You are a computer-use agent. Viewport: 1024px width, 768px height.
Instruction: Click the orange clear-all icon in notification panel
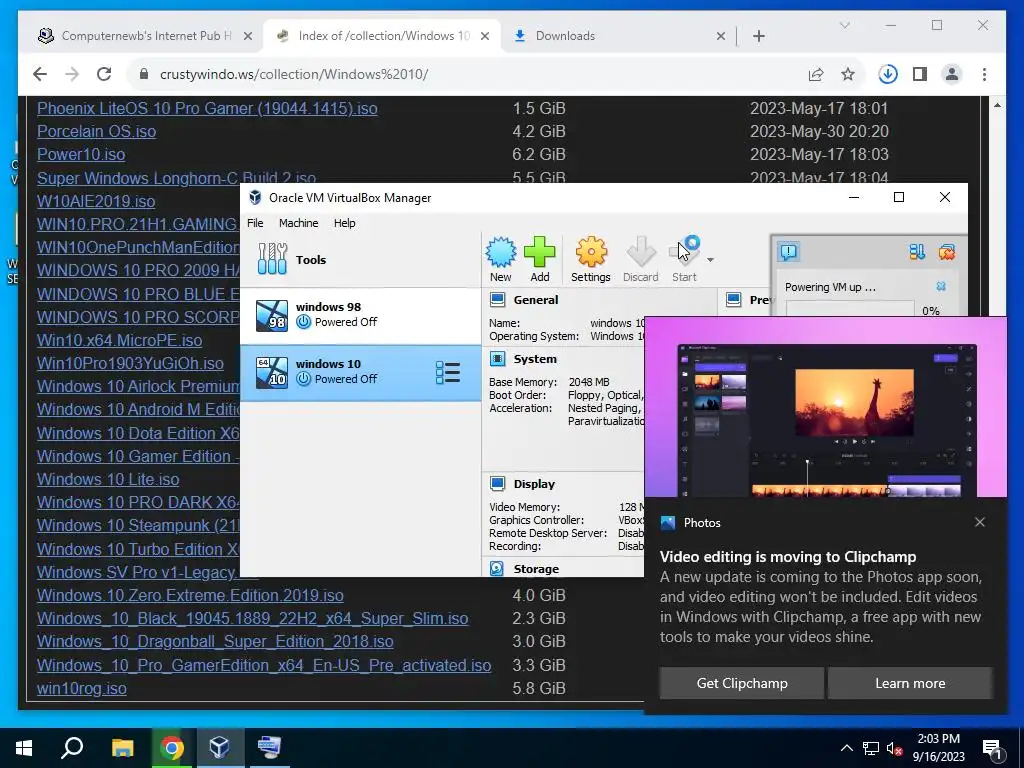[x=946, y=251]
